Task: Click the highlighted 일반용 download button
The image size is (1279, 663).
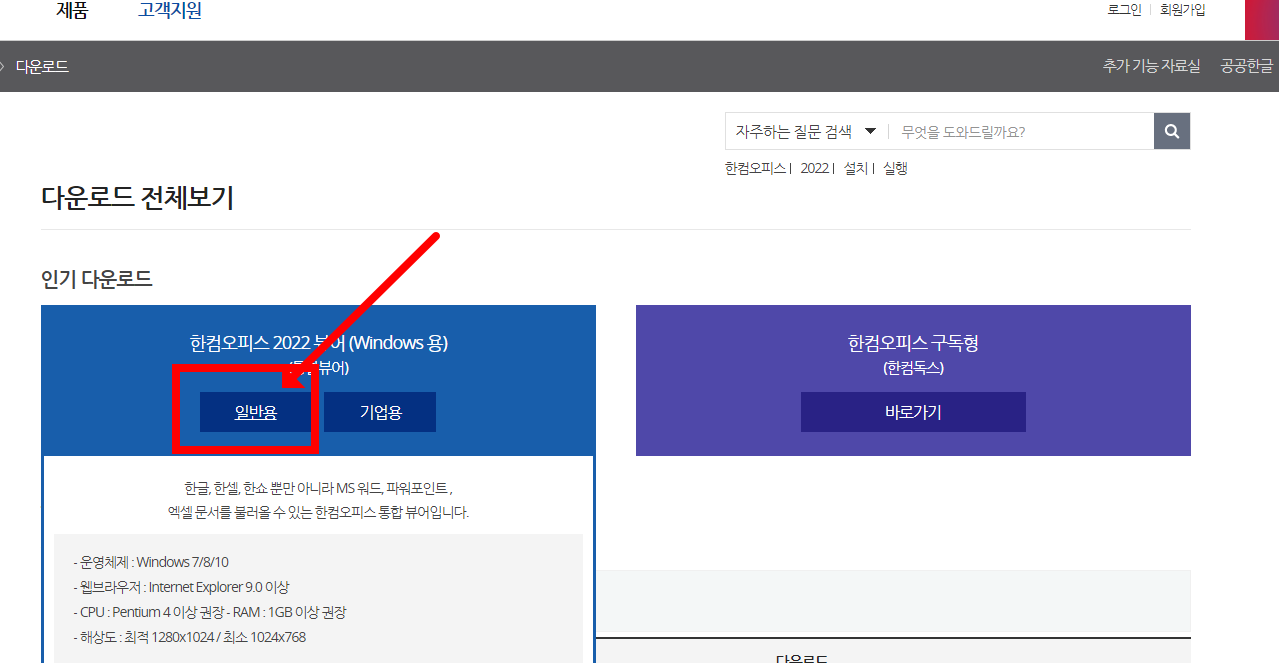Action: coord(255,411)
